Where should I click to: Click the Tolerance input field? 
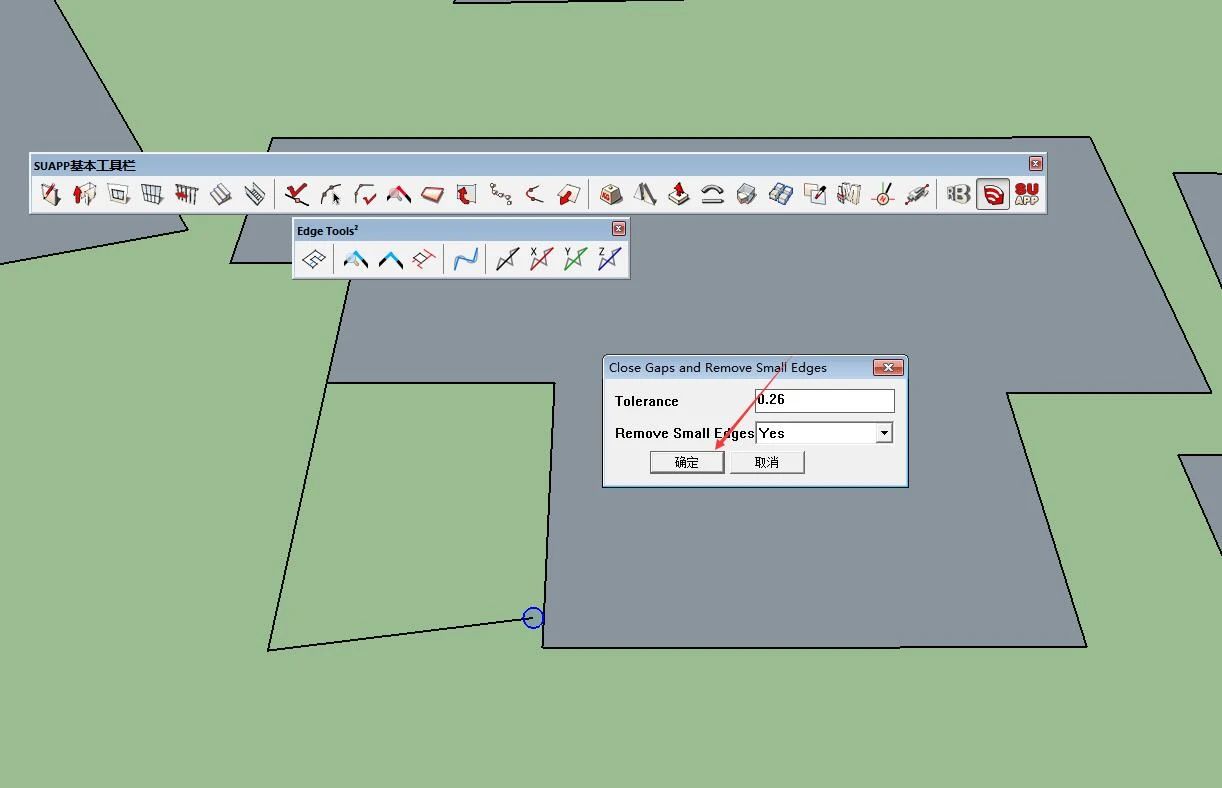click(825, 400)
